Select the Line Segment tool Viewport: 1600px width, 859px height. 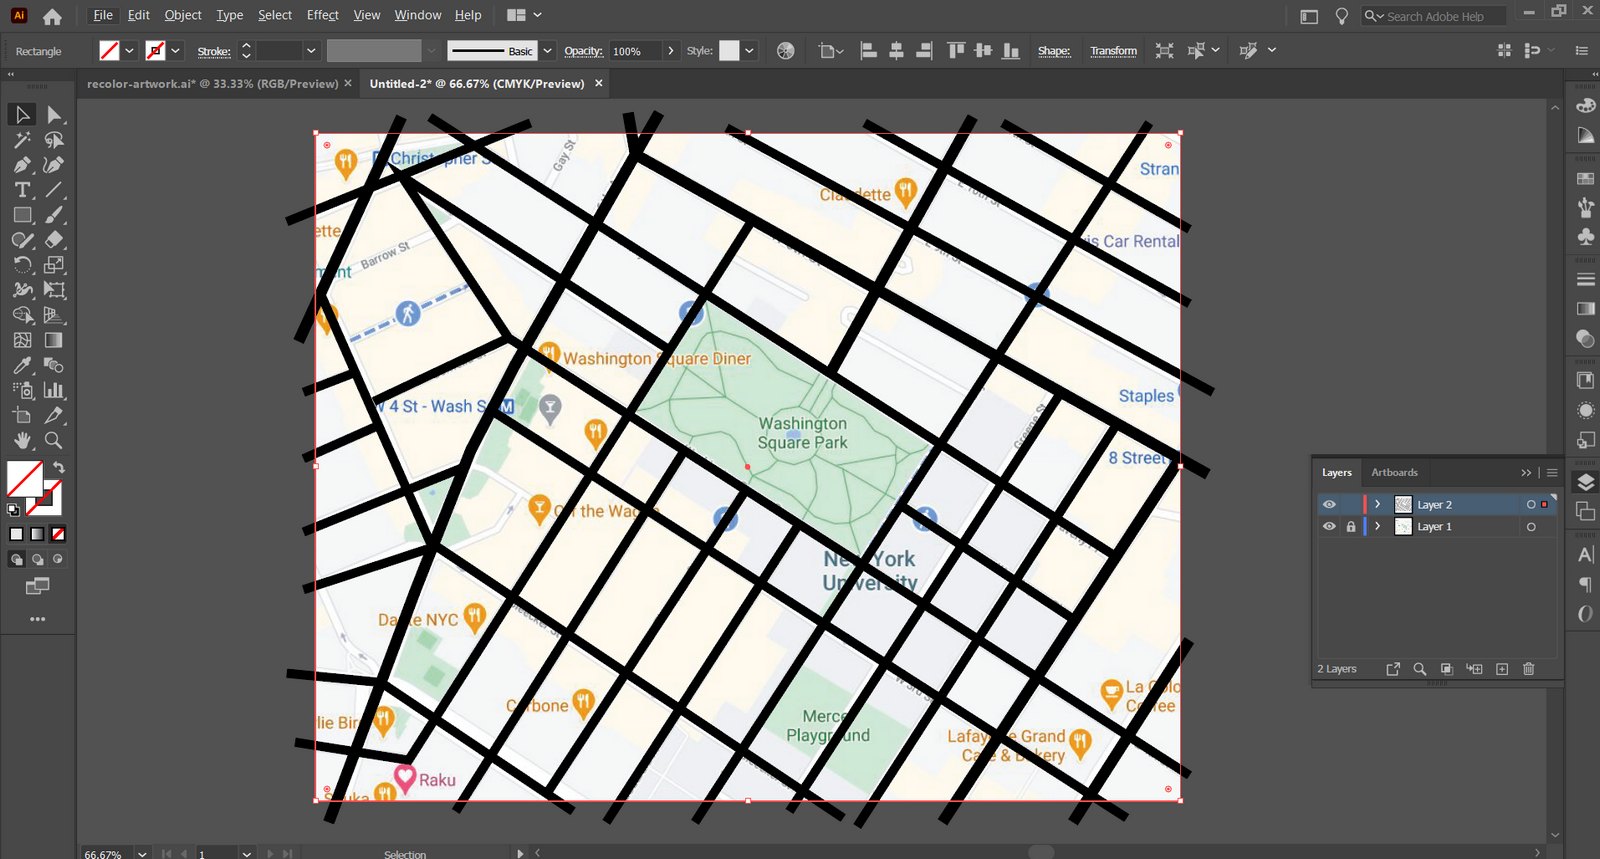tap(54, 190)
